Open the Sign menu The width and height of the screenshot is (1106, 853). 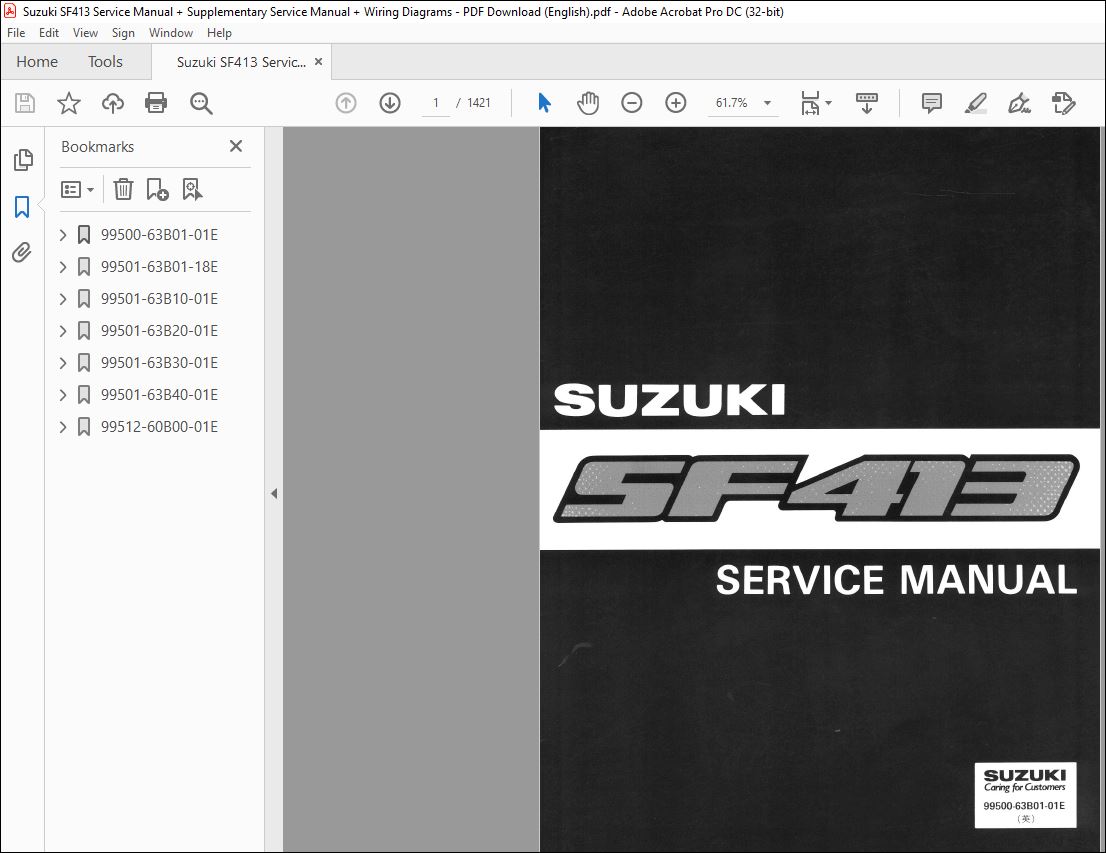coord(123,32)
